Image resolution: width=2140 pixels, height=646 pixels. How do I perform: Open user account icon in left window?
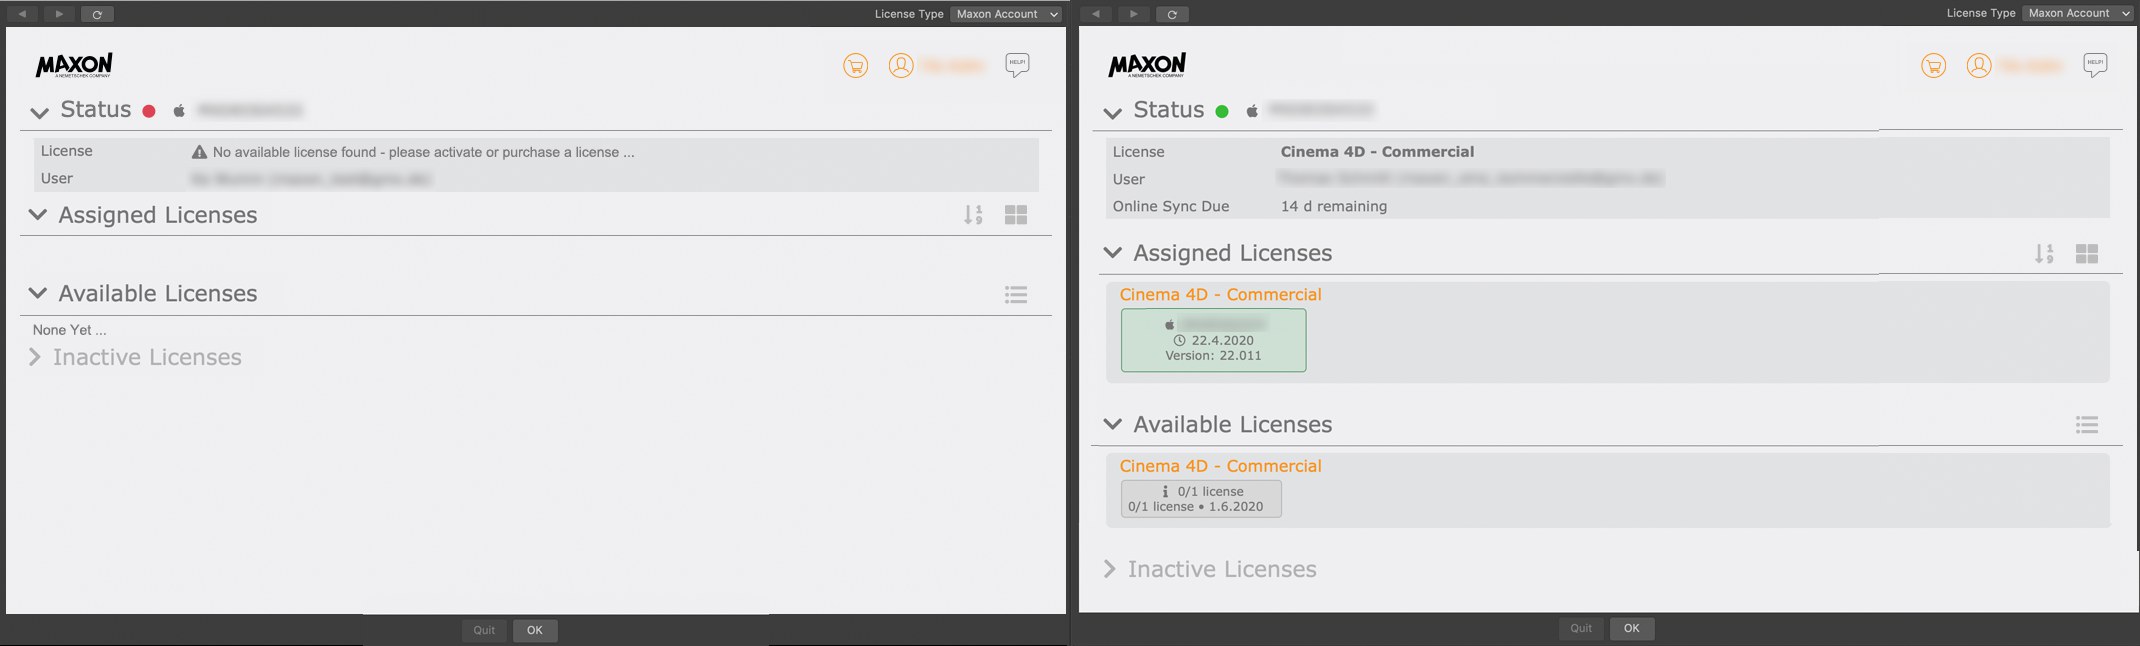pyautogui.click(x=901, y=66)
